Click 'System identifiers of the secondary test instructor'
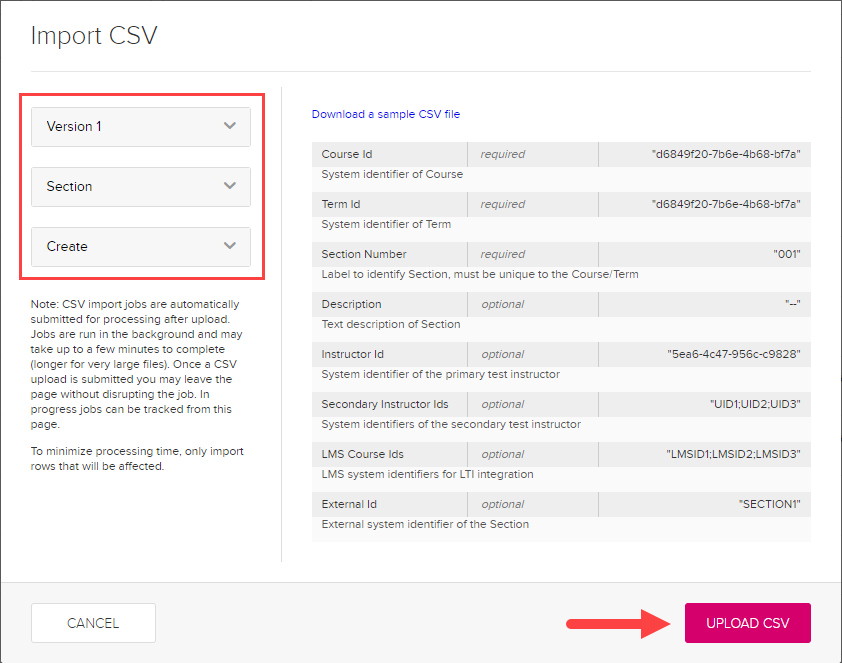Screen dimensions: 842x663 pyautogui.click(x=451, y=424)
